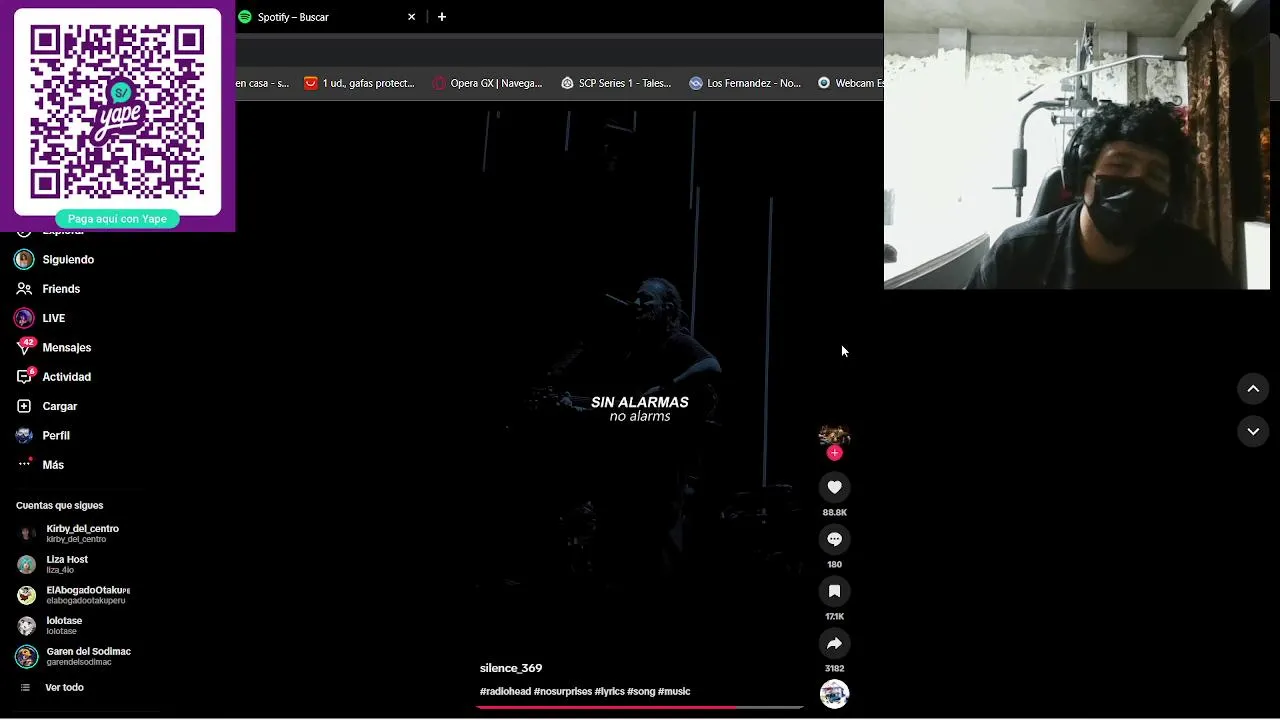
Task: Click the ElAbogadoOtakupe avatar
Action: 27,596
